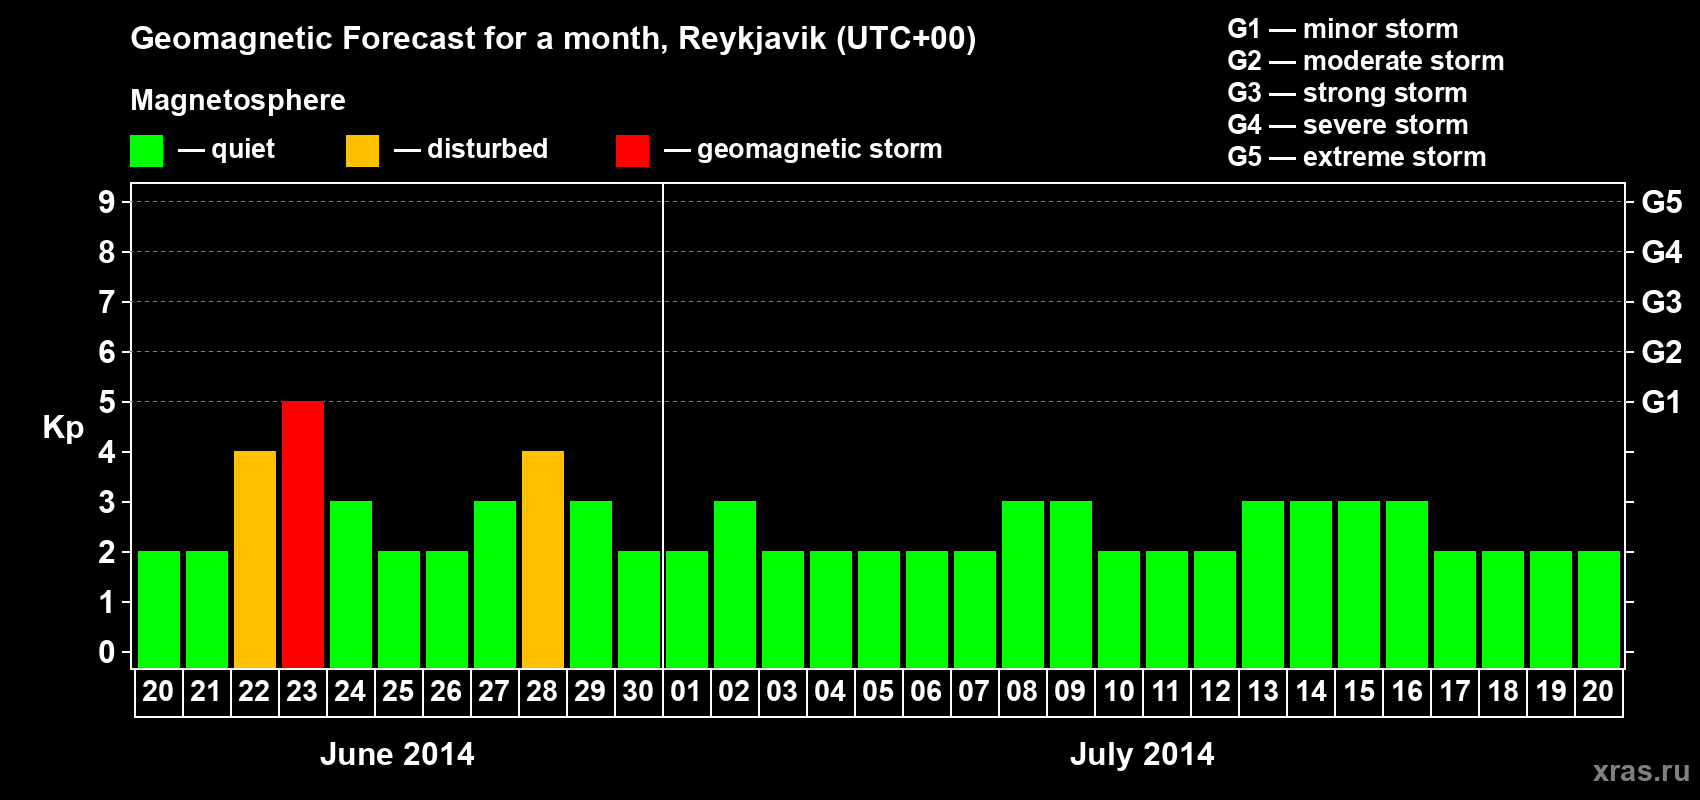Viewport: 1700px width, 800px height.
Task: Click the date label 01 on axis
Action: pyautogui.click(x=686, y=692)
